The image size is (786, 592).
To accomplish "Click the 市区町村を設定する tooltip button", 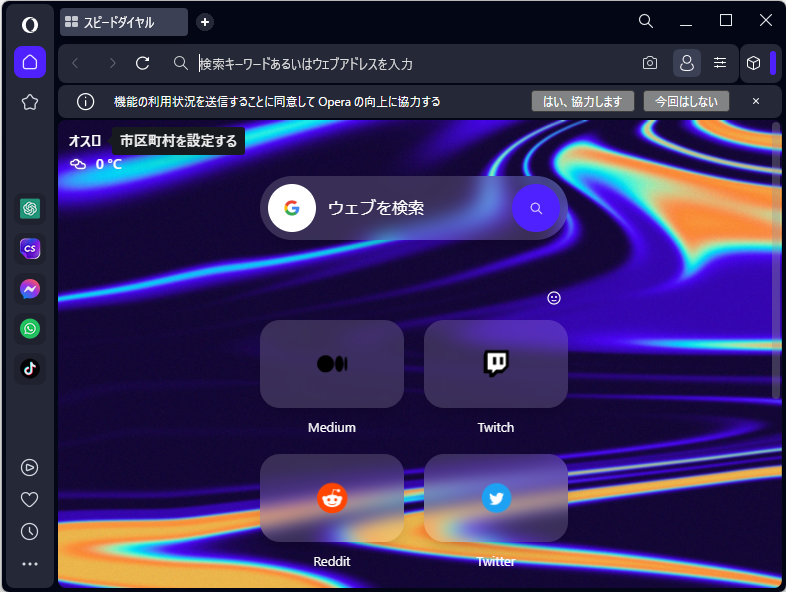I will (x=178, y=141).
